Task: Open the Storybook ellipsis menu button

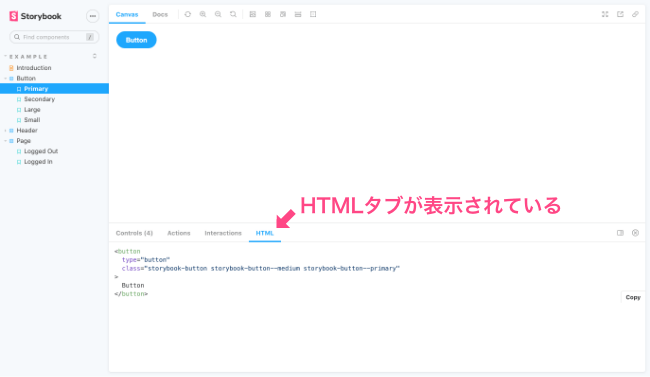Action: click(92, 16)
